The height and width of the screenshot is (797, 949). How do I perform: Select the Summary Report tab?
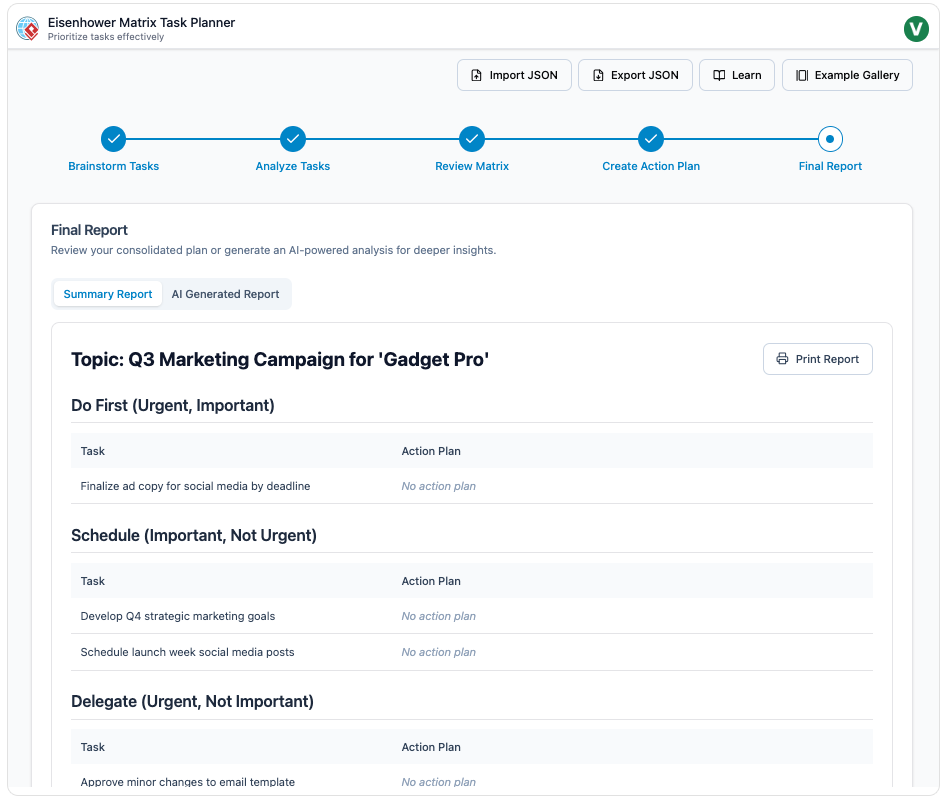(x=108, y=294)
